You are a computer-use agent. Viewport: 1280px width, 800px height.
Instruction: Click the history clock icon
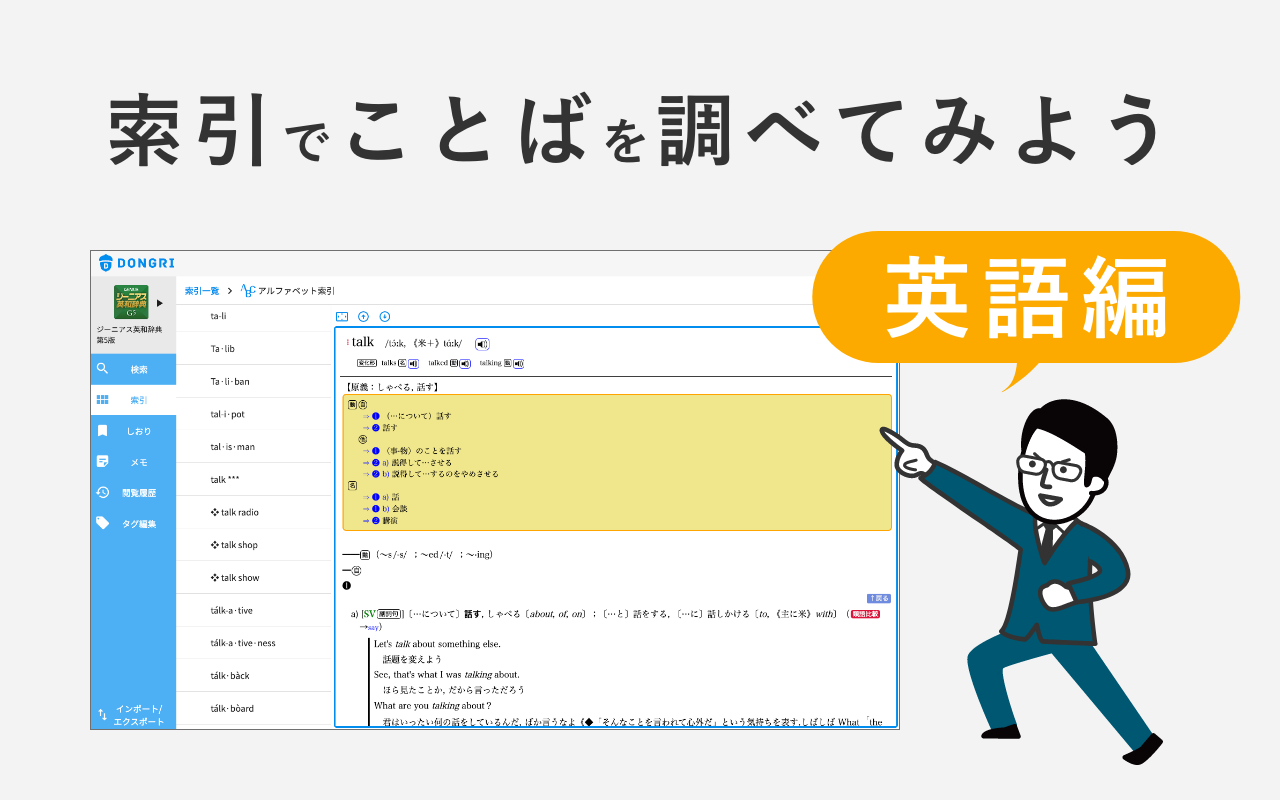pos(102,492)
